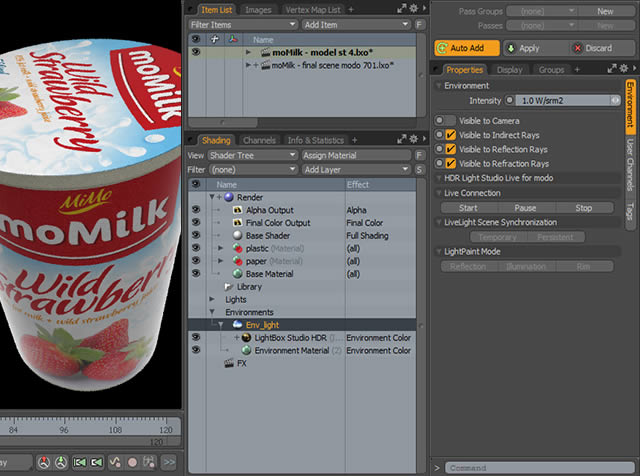Switch to the Channels tab
640x476 pixels.
point(259,140)
